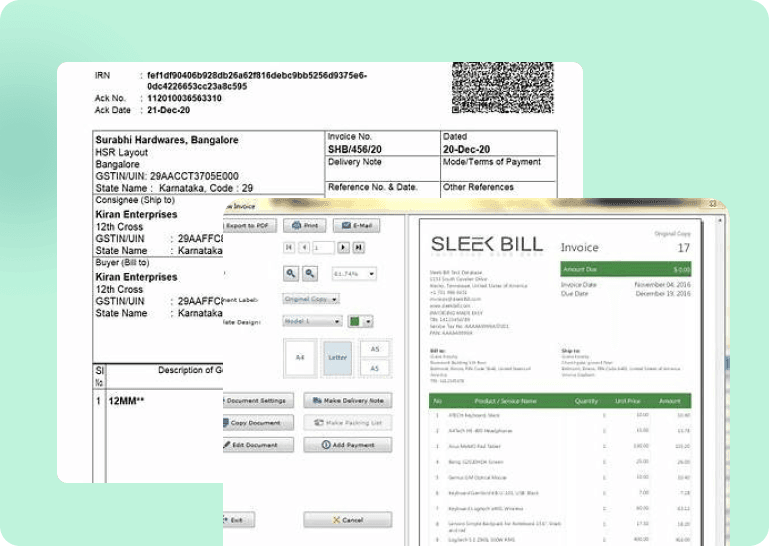
Task: Click the page number input field
Action: pyautogui.click(x=323, y=247)
